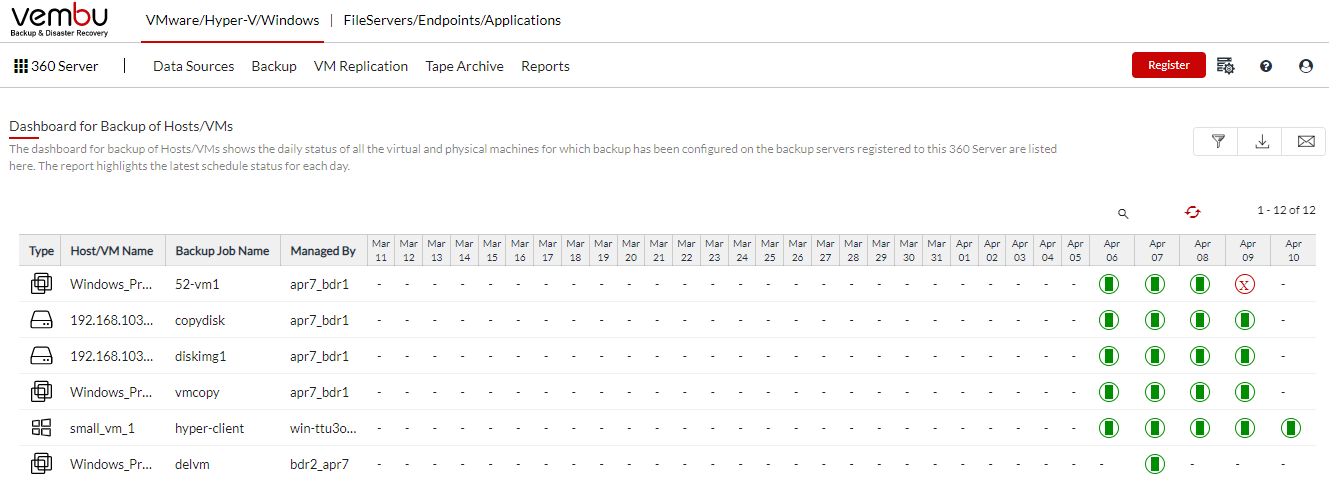Open the Data Sources menu
Screen dimensions: 1329x480
tap(193, 66)
